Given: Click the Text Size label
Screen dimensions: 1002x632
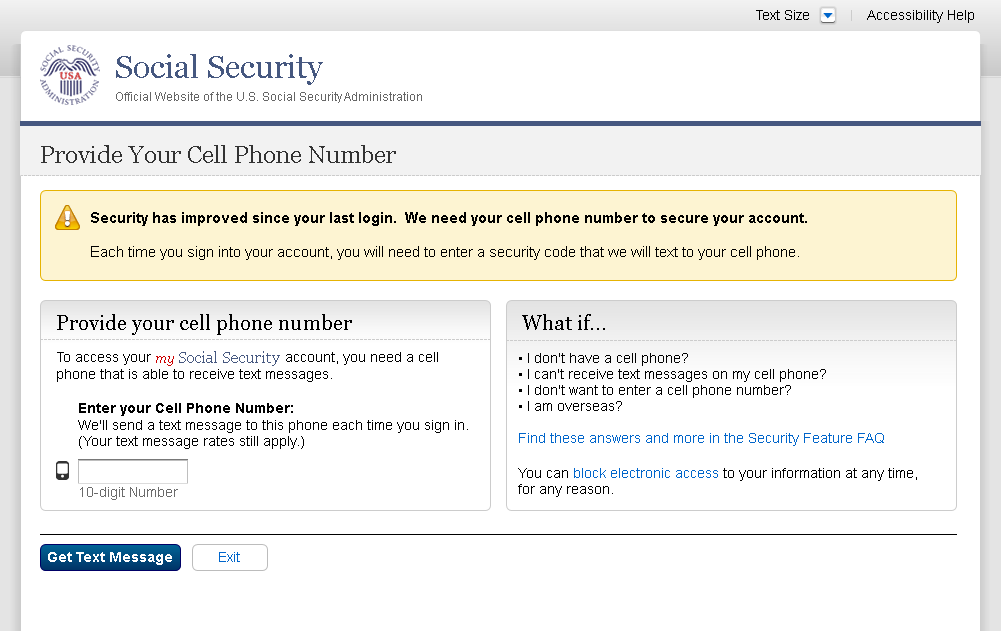Looking at the screenshot, I should 782,15.
